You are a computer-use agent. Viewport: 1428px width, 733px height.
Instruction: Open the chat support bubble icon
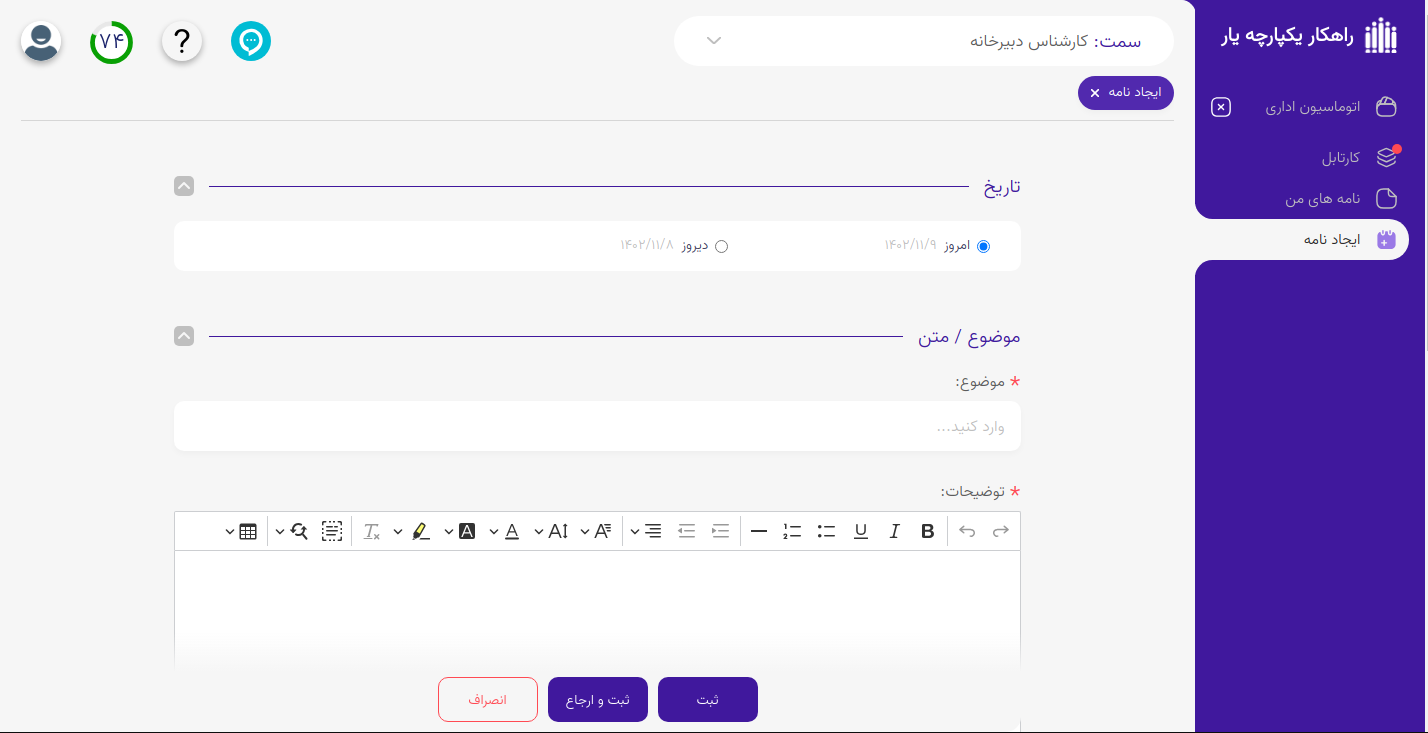coord(251,42)
